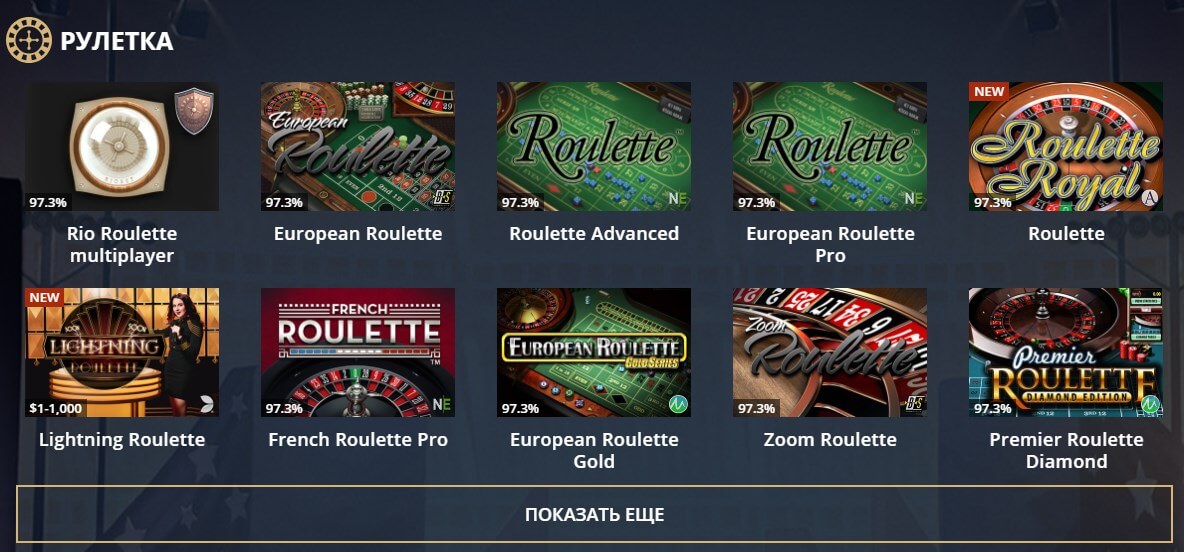Click the Lightning Roulette title link
The image size is (1184, 552).
(122, 439)
